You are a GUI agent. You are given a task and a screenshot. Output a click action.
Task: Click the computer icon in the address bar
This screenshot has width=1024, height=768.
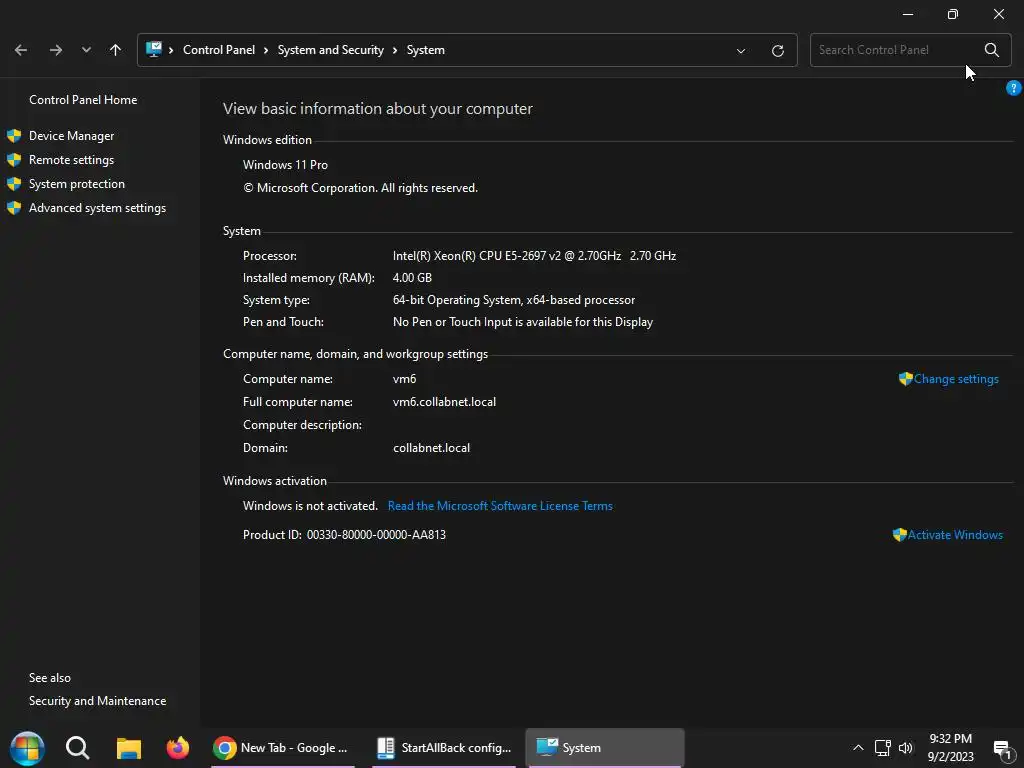coord(153,50)
